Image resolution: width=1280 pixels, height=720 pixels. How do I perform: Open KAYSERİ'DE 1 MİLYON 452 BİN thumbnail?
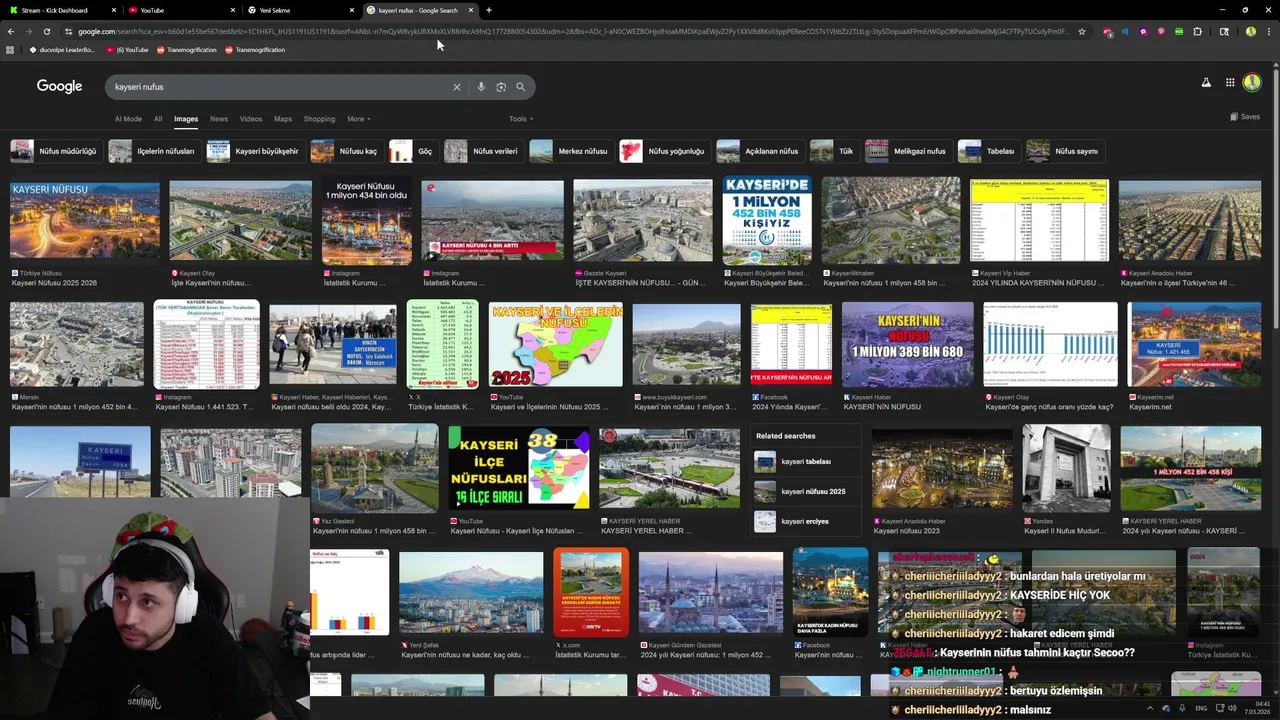point(767,221)
